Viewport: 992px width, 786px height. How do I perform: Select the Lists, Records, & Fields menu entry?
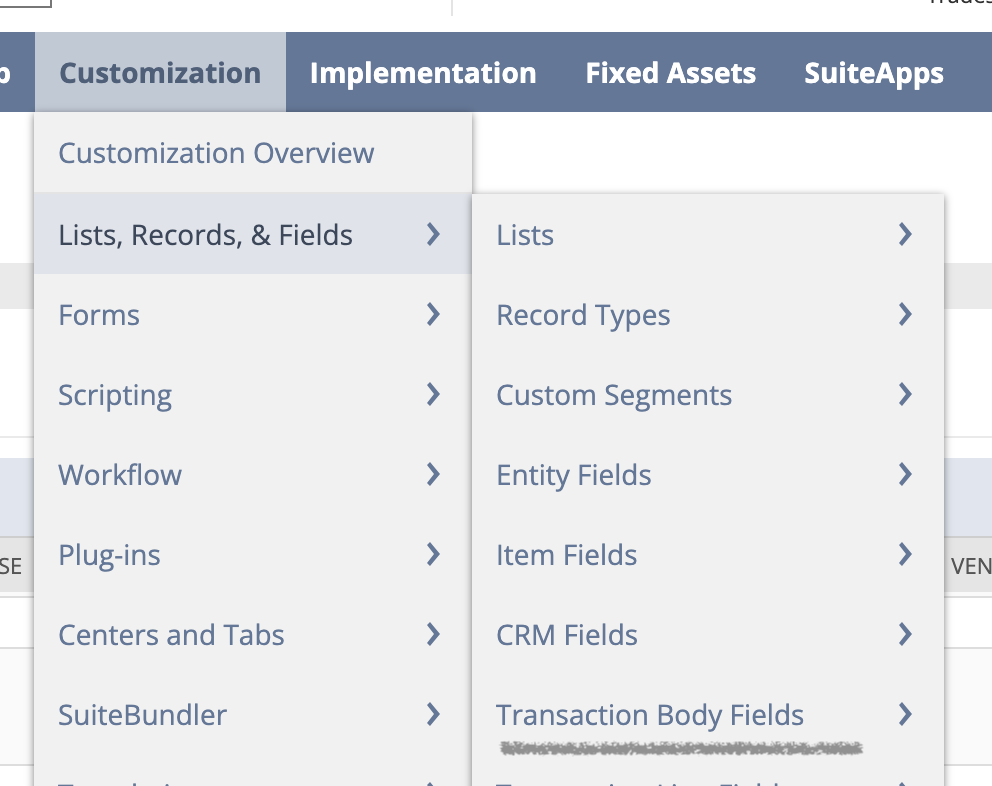pos(253,234)
